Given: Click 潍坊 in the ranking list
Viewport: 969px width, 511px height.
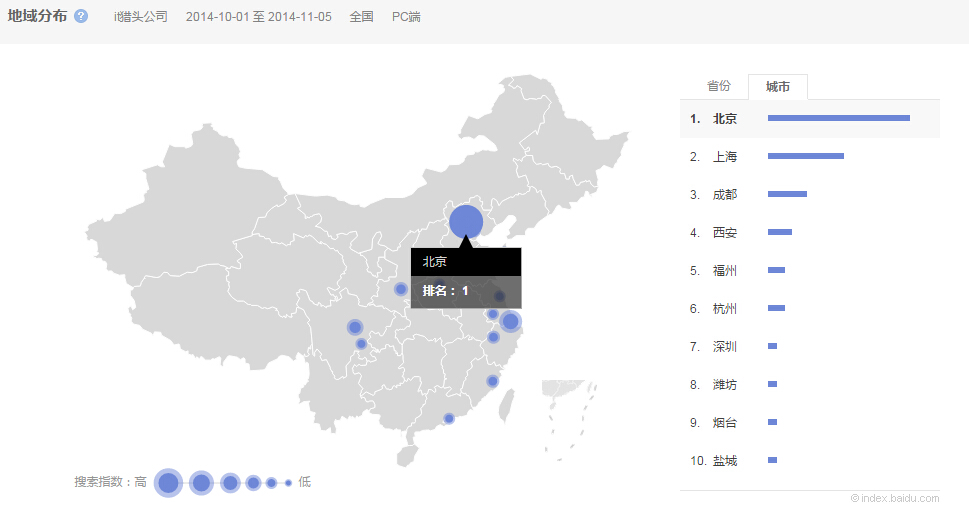Looking at the screenshot, I should (724, 385).
